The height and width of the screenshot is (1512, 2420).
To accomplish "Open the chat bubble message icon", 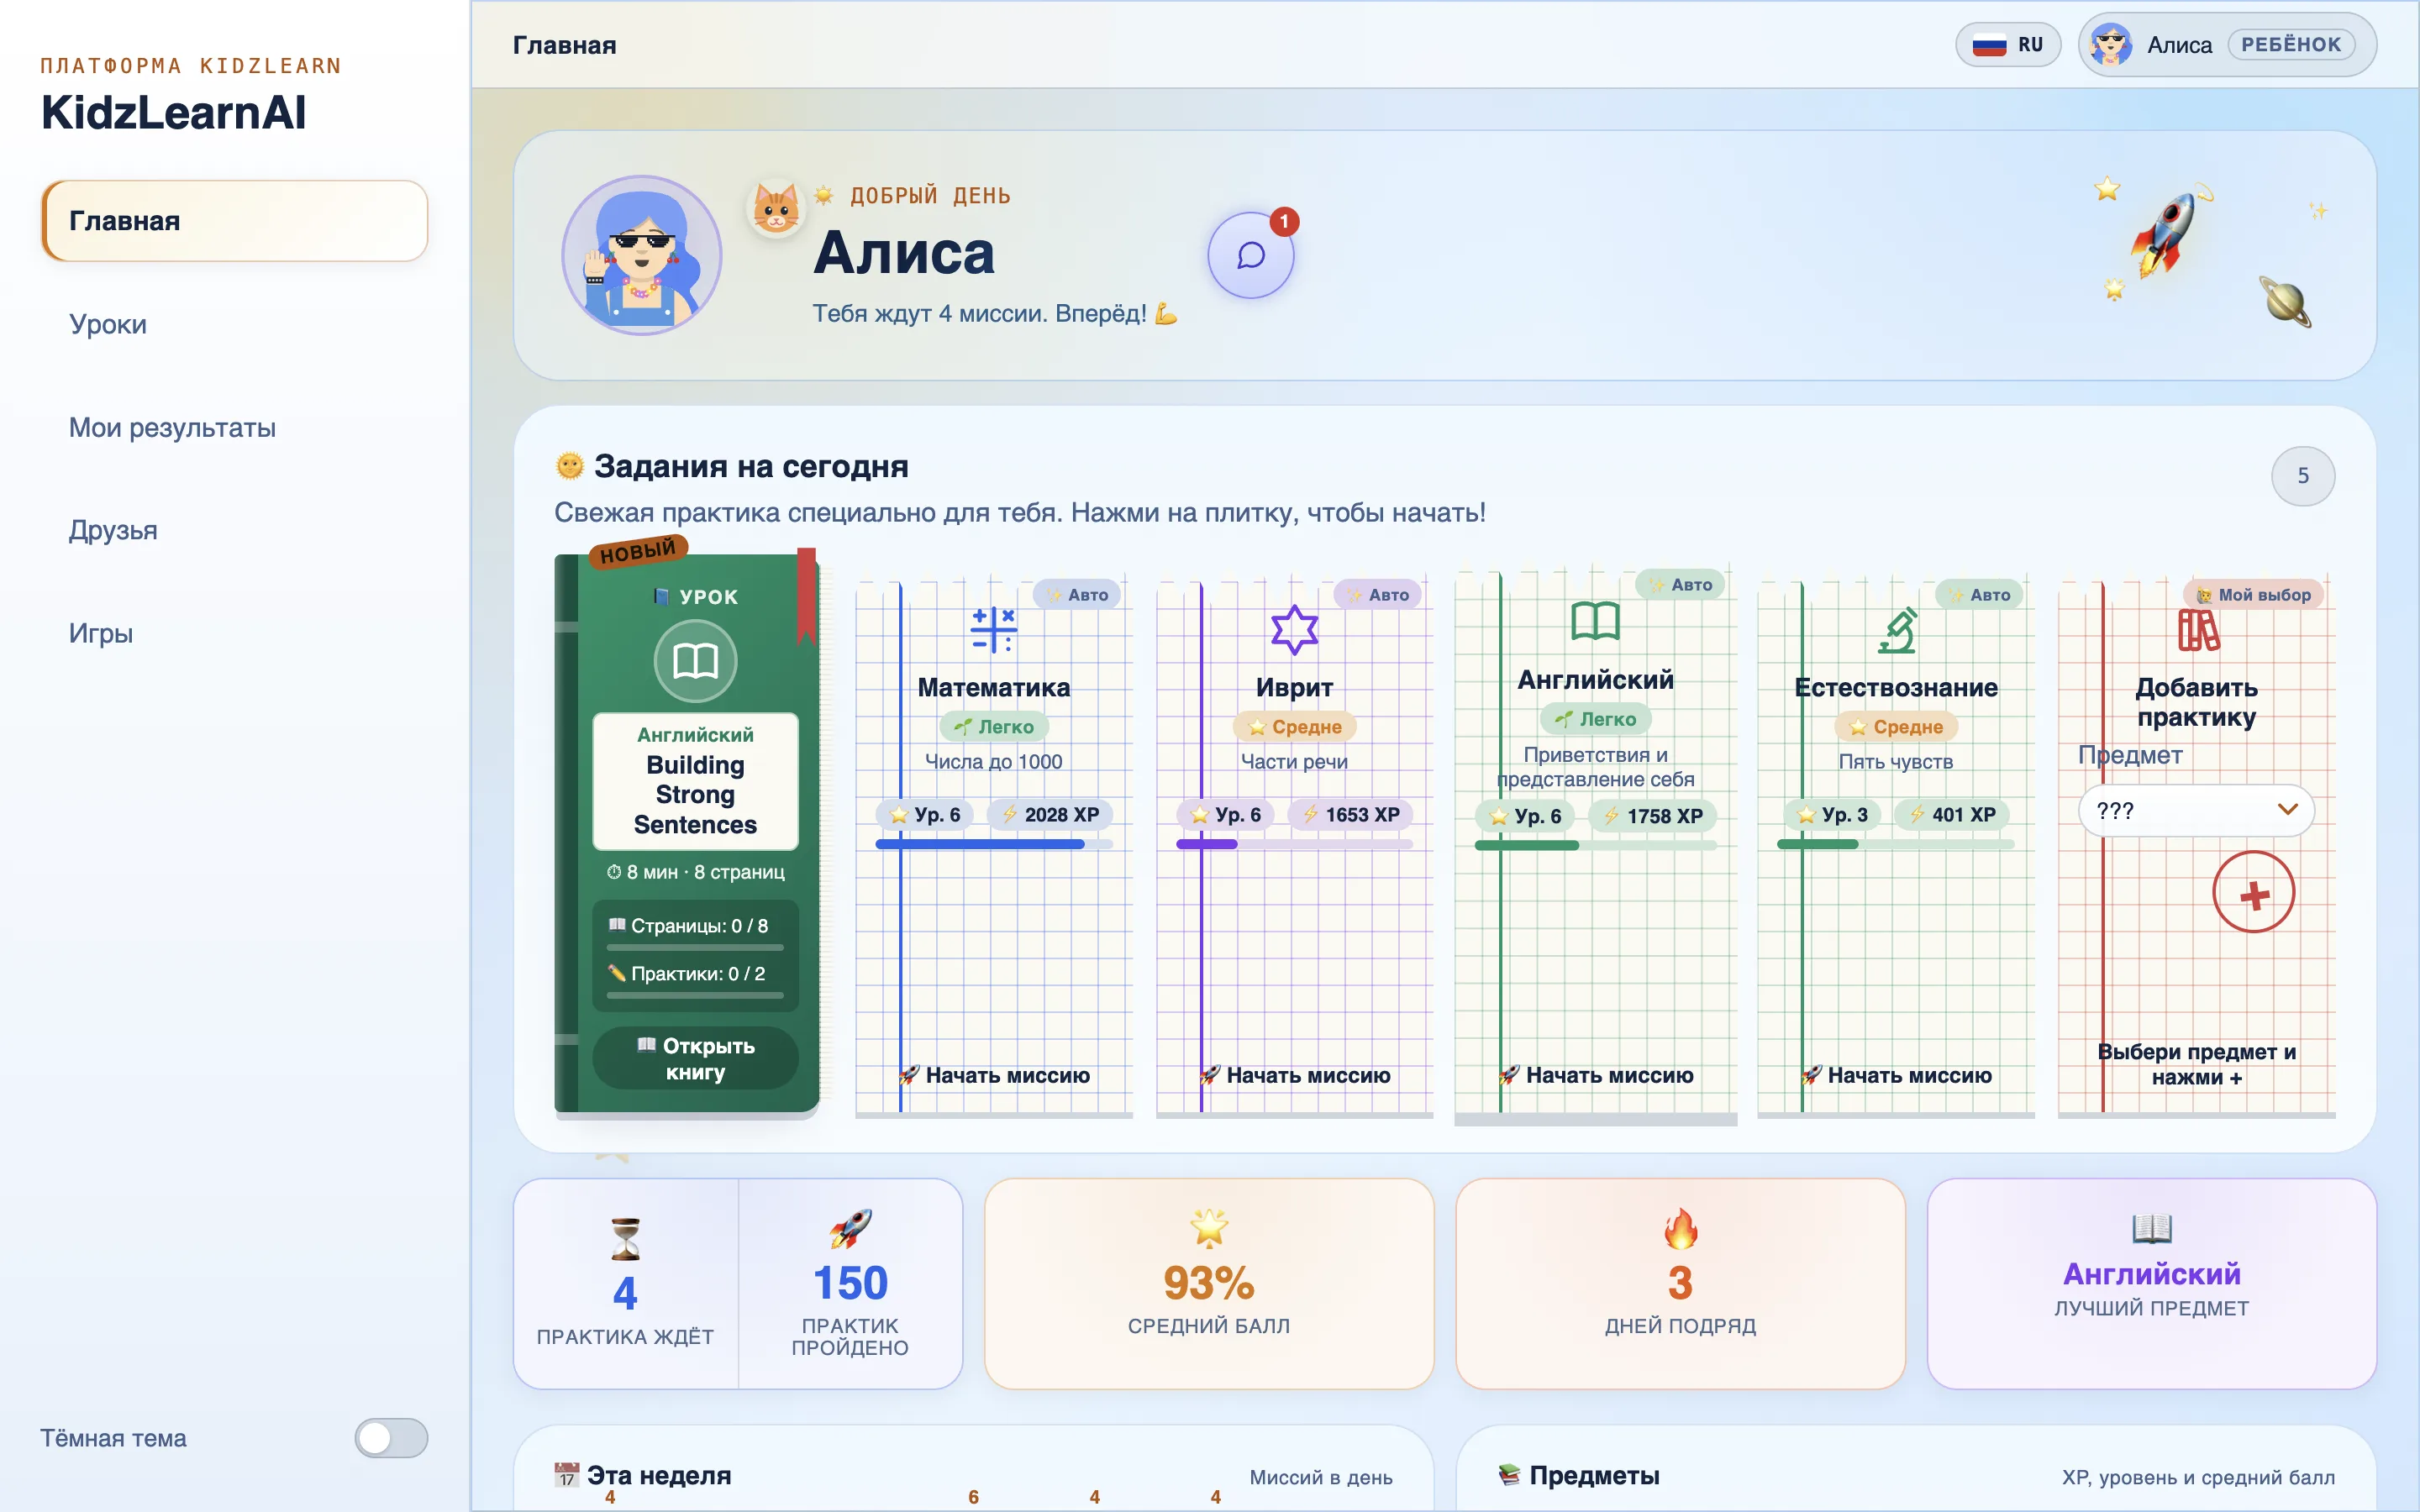I will 1250,255.
